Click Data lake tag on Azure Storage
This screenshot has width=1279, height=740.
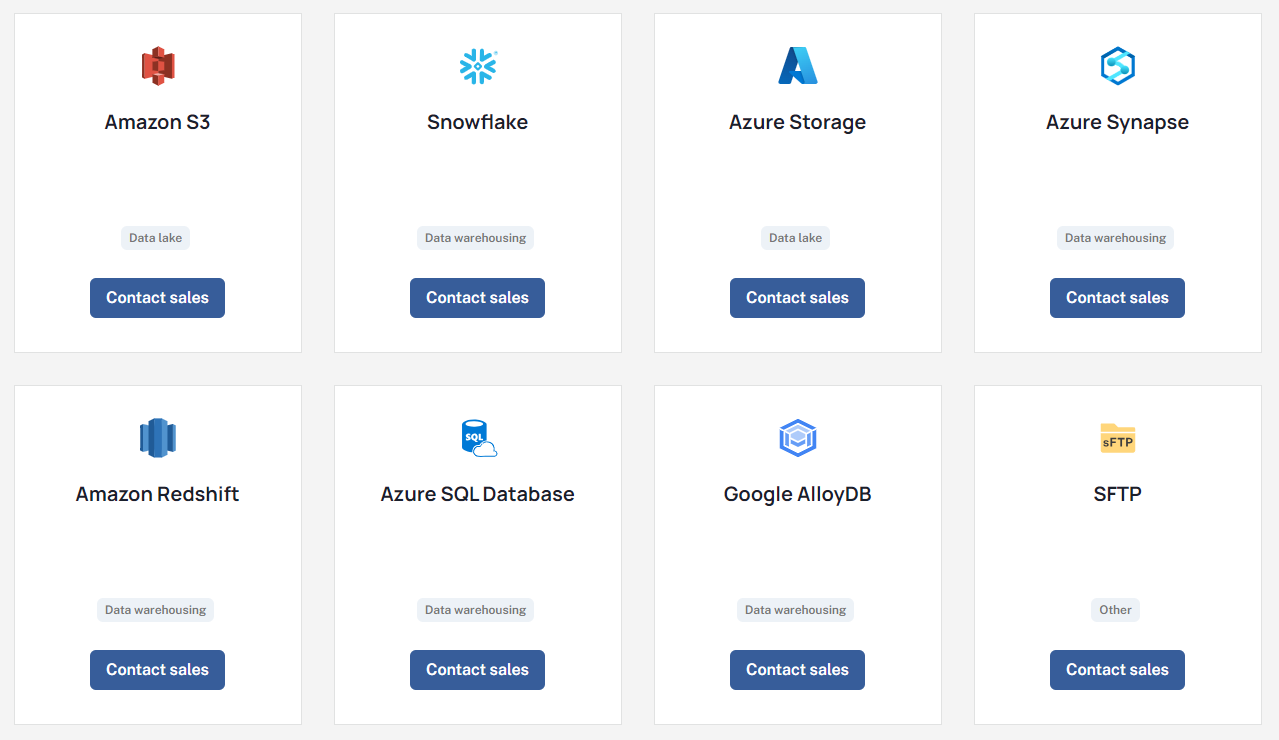point(795,238)
